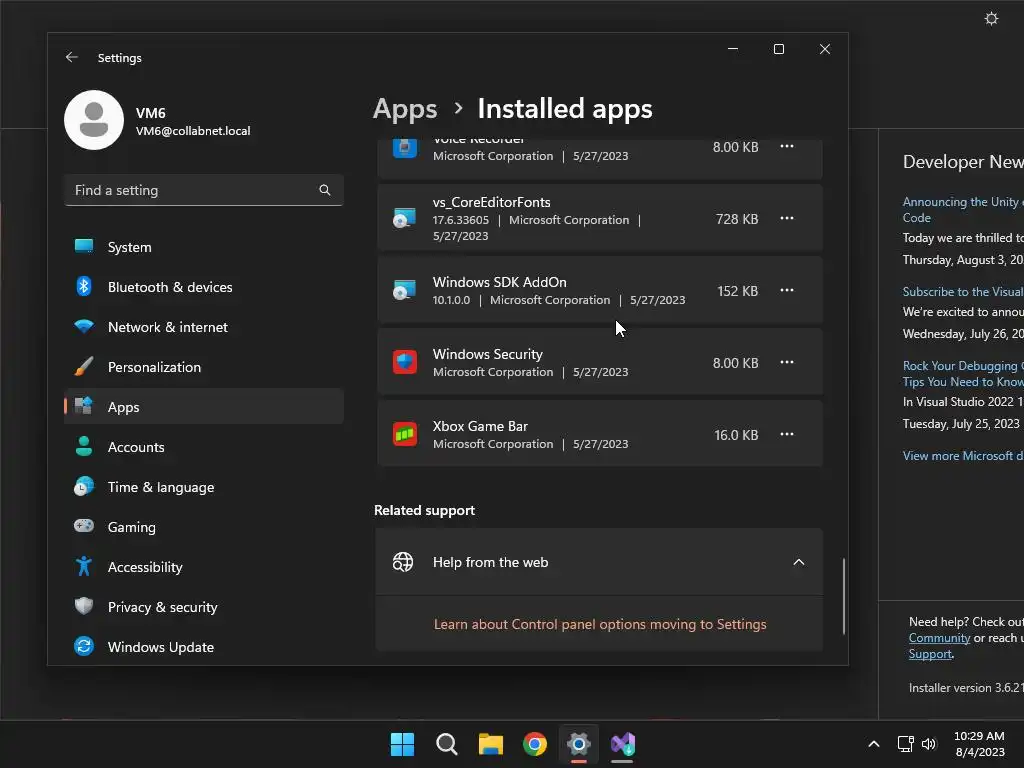Click the Windows Security shield icon
Screen dimensions: 1024x768
click(x=405, y=362)
